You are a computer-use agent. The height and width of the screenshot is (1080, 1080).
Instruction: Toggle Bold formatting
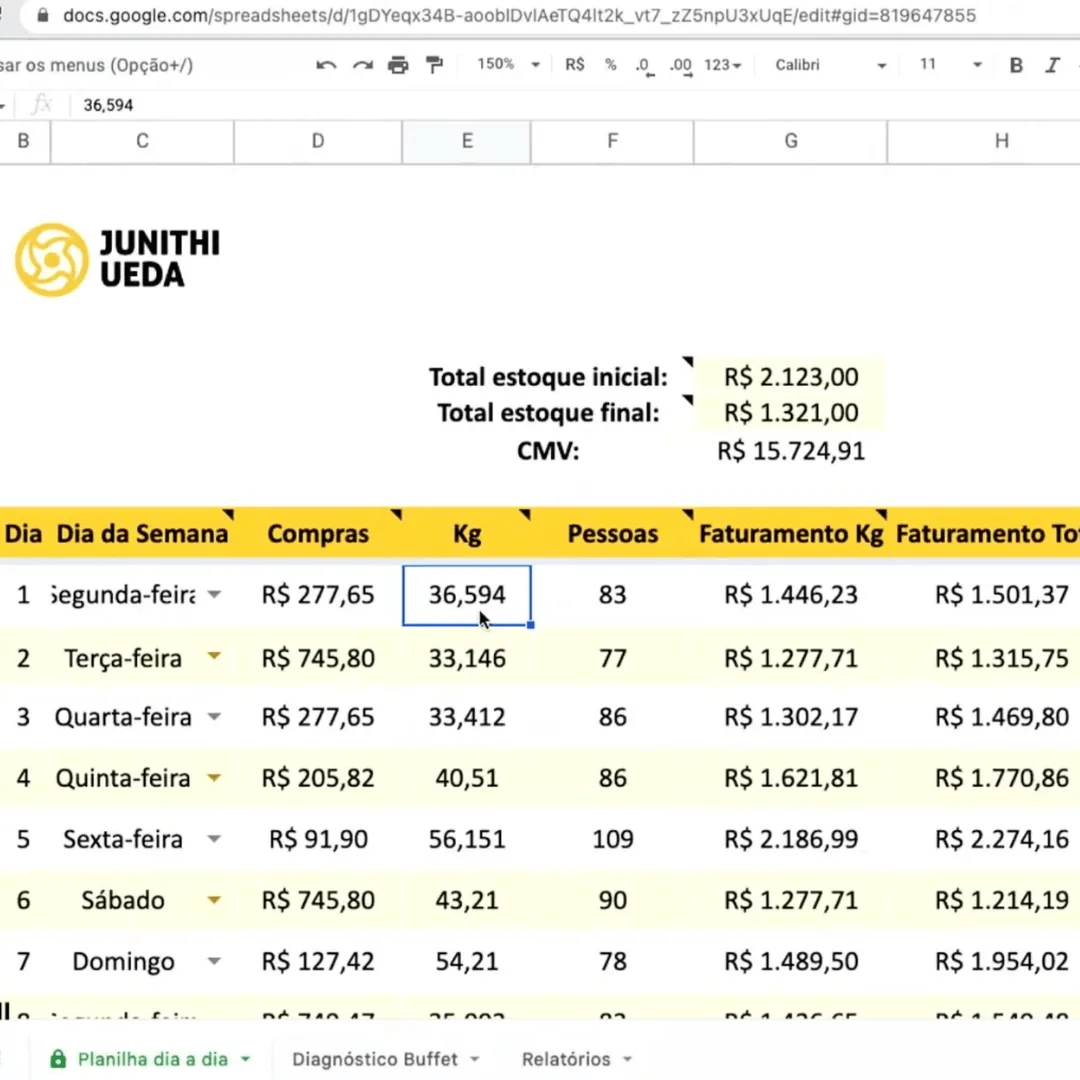pos(1015,65)
